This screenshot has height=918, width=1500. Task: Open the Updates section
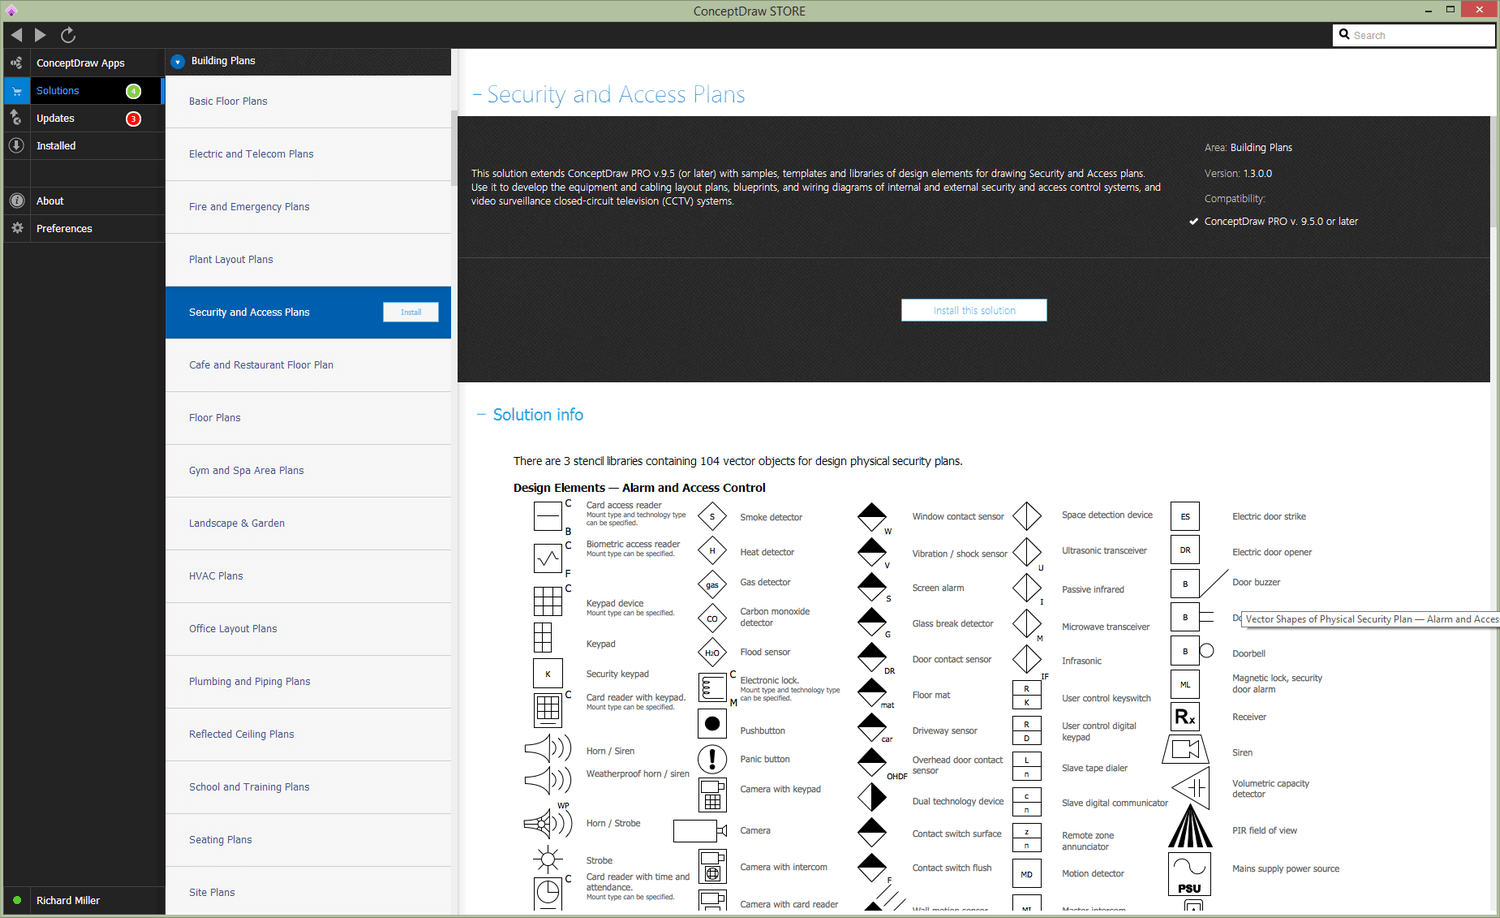tap(55, 118)
